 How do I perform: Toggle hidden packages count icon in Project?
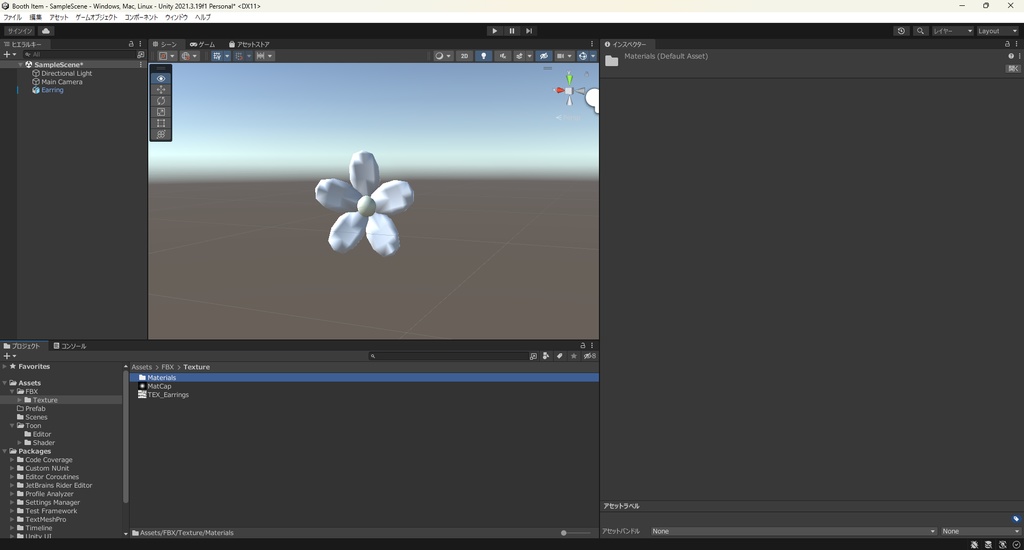tap(590, 356)
